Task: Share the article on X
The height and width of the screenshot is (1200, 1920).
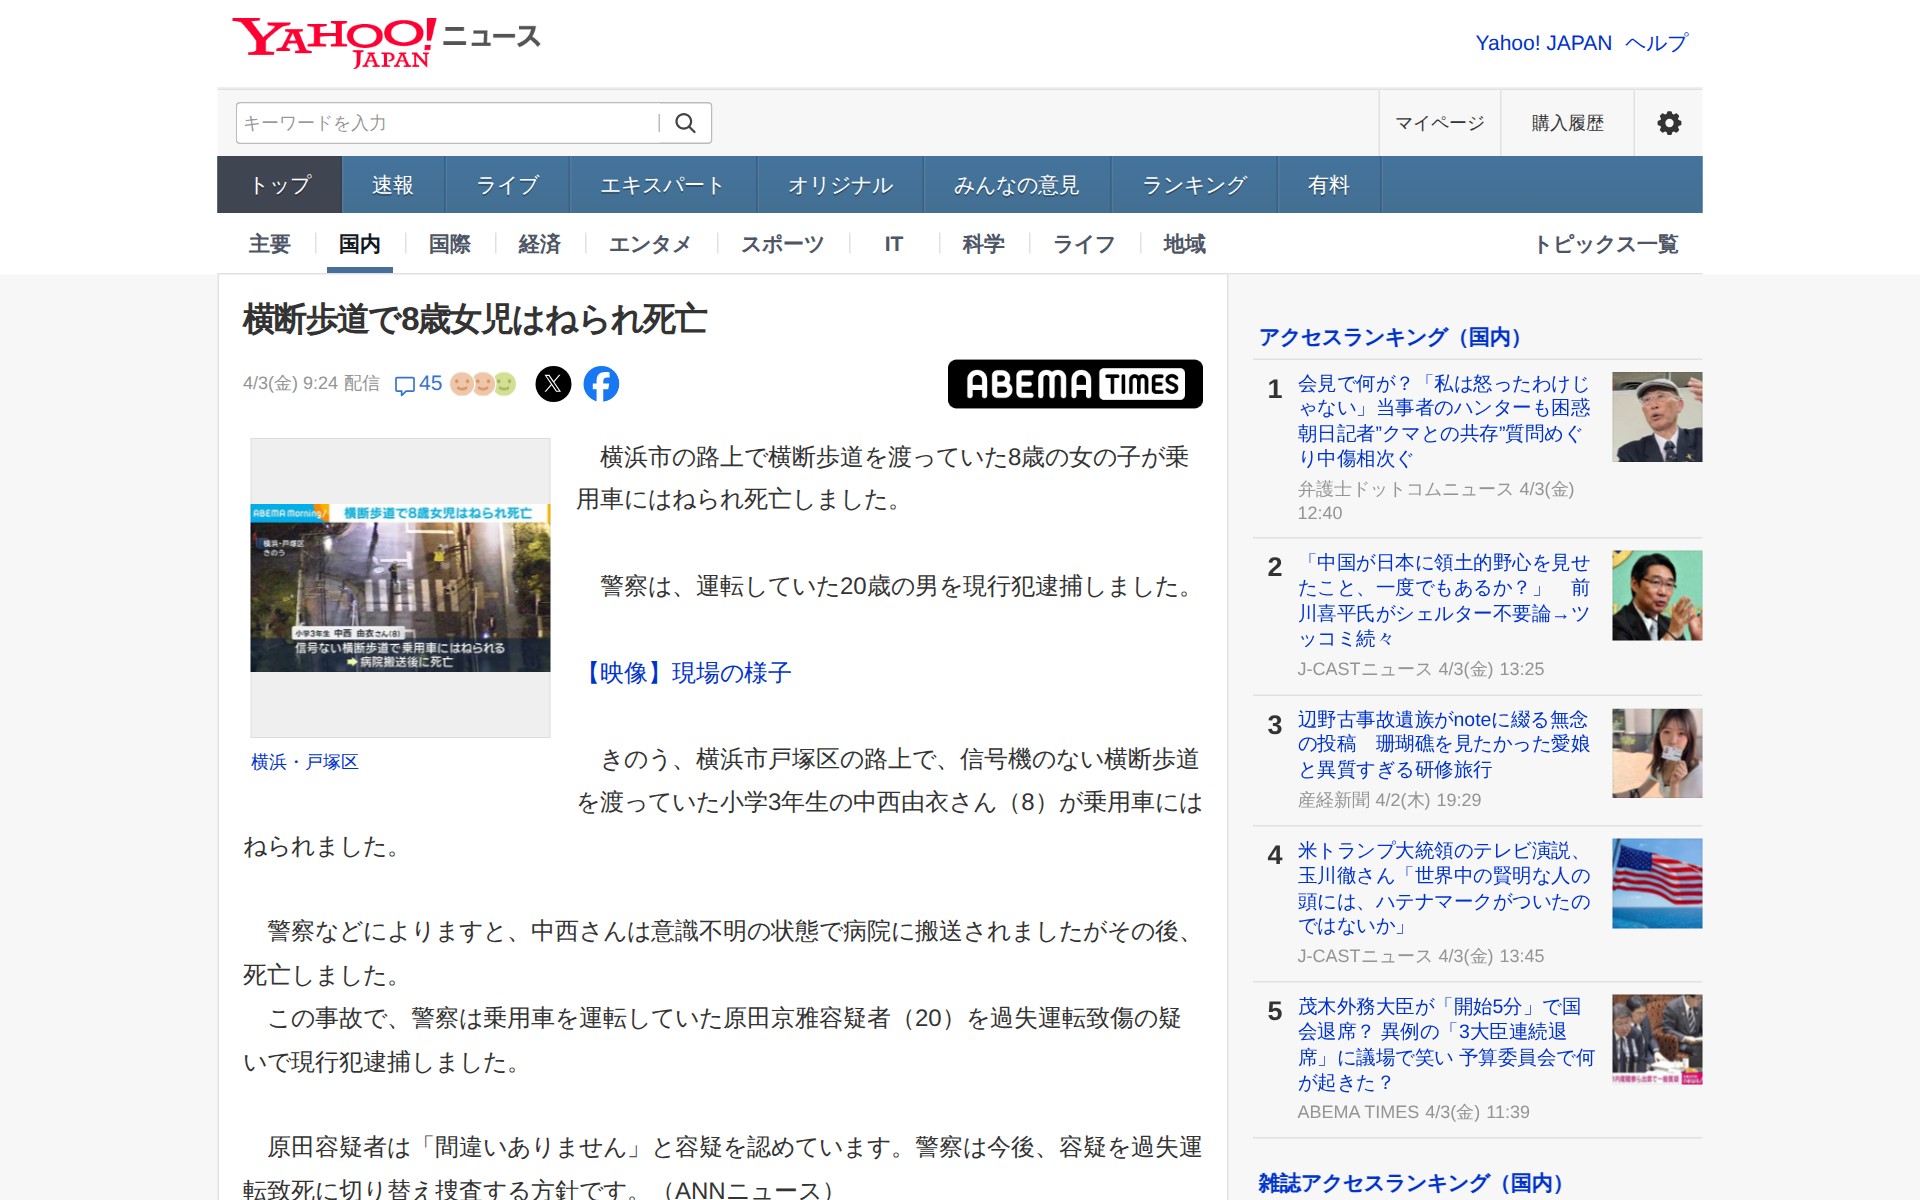Action: click(553, 384)
